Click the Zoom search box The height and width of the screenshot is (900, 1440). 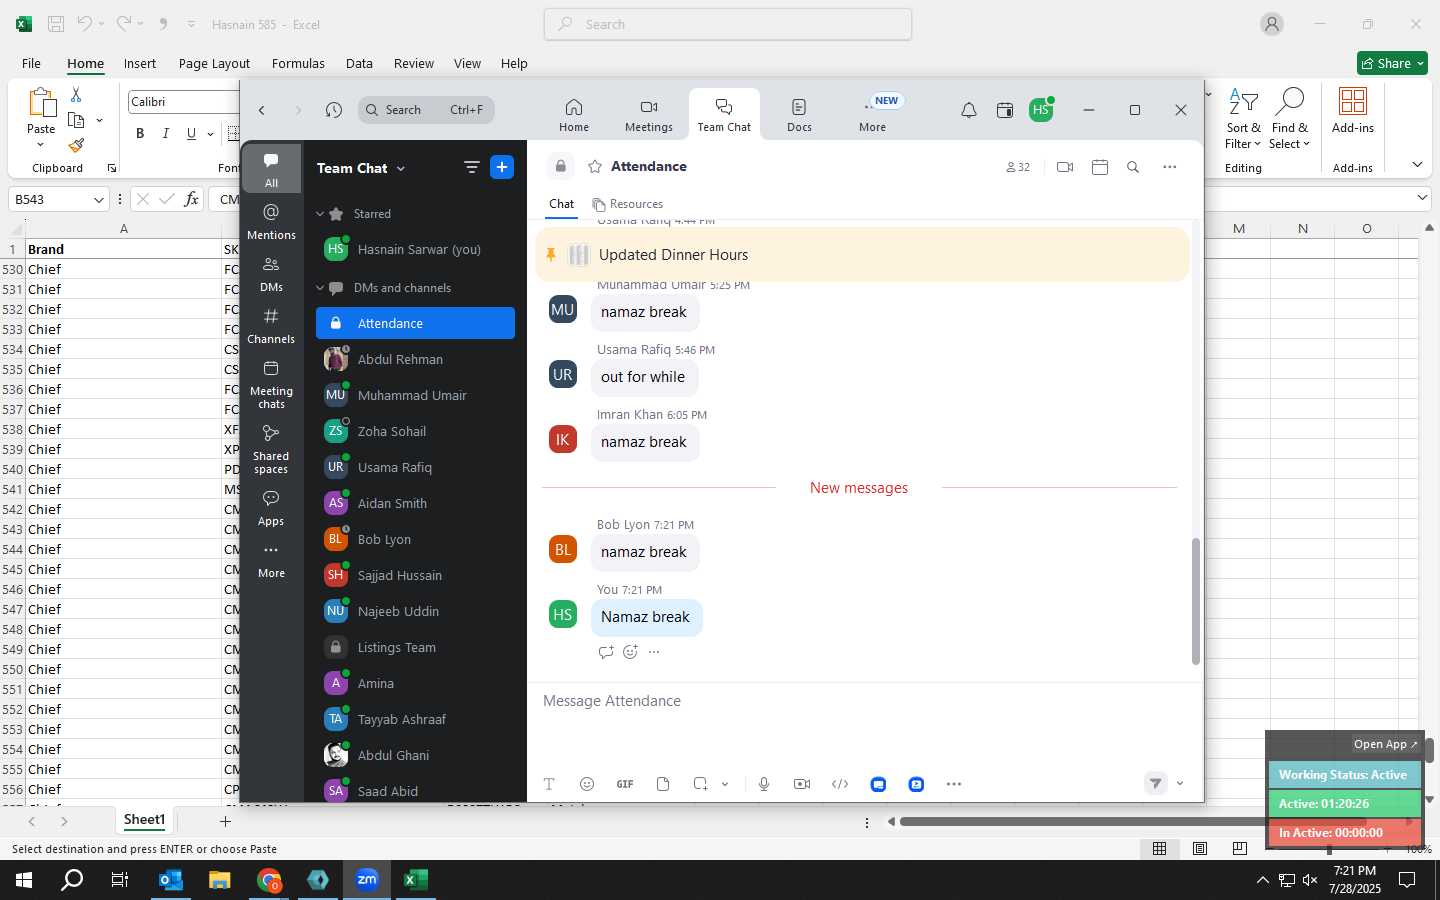pyautogui.click(x=426, y=110)
